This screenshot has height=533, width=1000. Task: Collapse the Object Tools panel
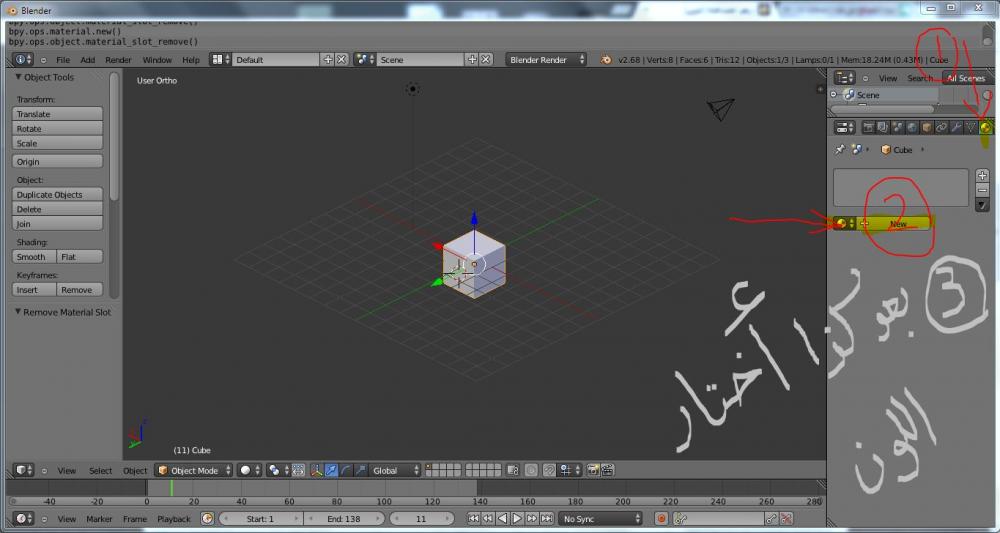[x=18, y=77]
